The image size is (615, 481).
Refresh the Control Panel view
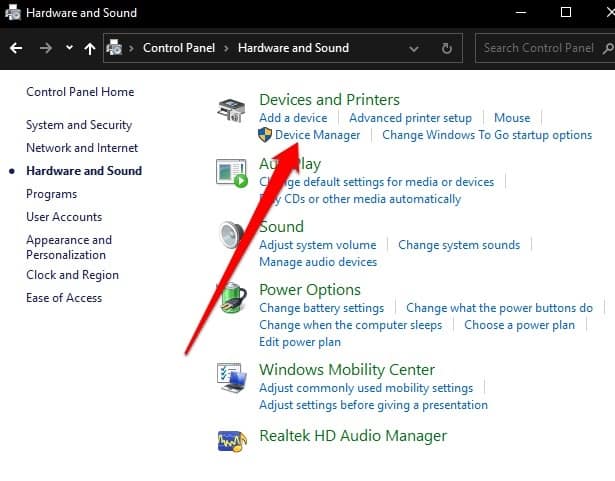click(x=446, y=49)
